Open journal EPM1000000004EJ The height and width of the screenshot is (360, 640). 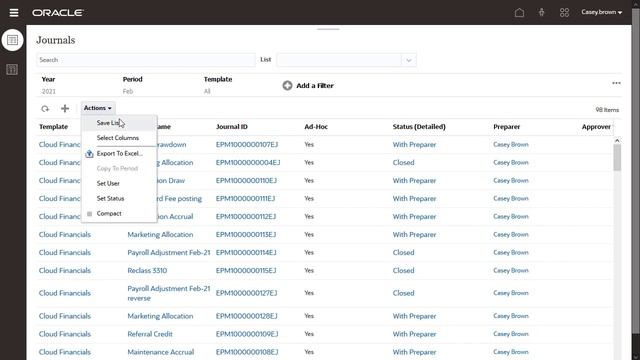248,162
